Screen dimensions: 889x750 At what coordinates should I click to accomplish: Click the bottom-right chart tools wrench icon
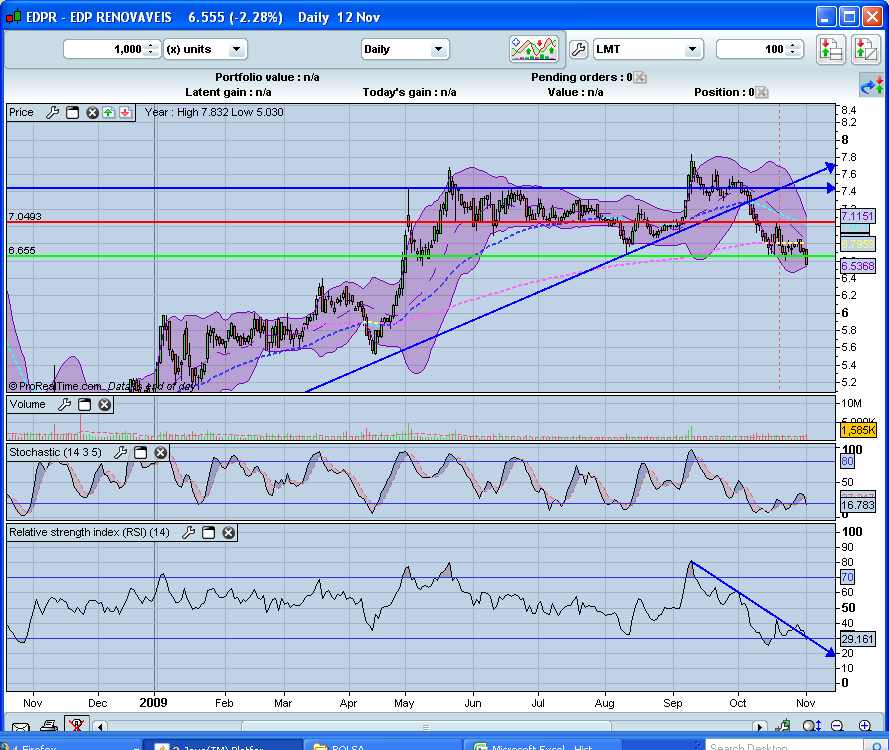784,726
